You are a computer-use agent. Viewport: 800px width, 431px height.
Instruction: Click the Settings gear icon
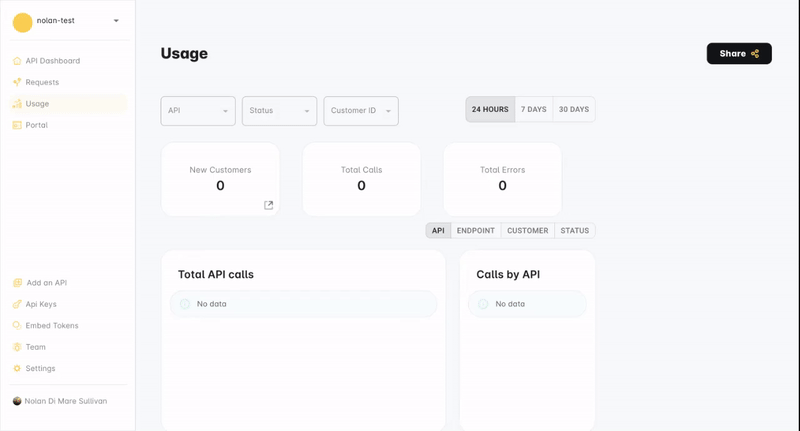click(x=17, y=368)
